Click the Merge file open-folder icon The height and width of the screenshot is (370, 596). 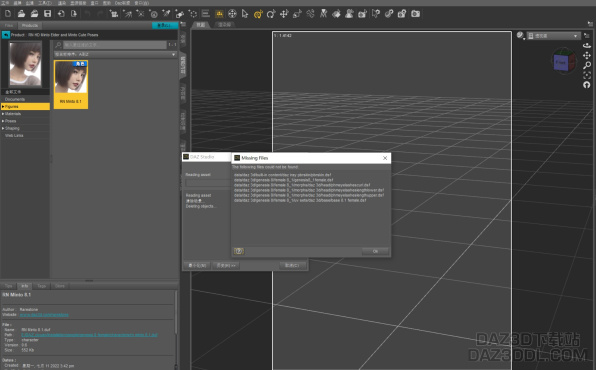tap(34, 14)
